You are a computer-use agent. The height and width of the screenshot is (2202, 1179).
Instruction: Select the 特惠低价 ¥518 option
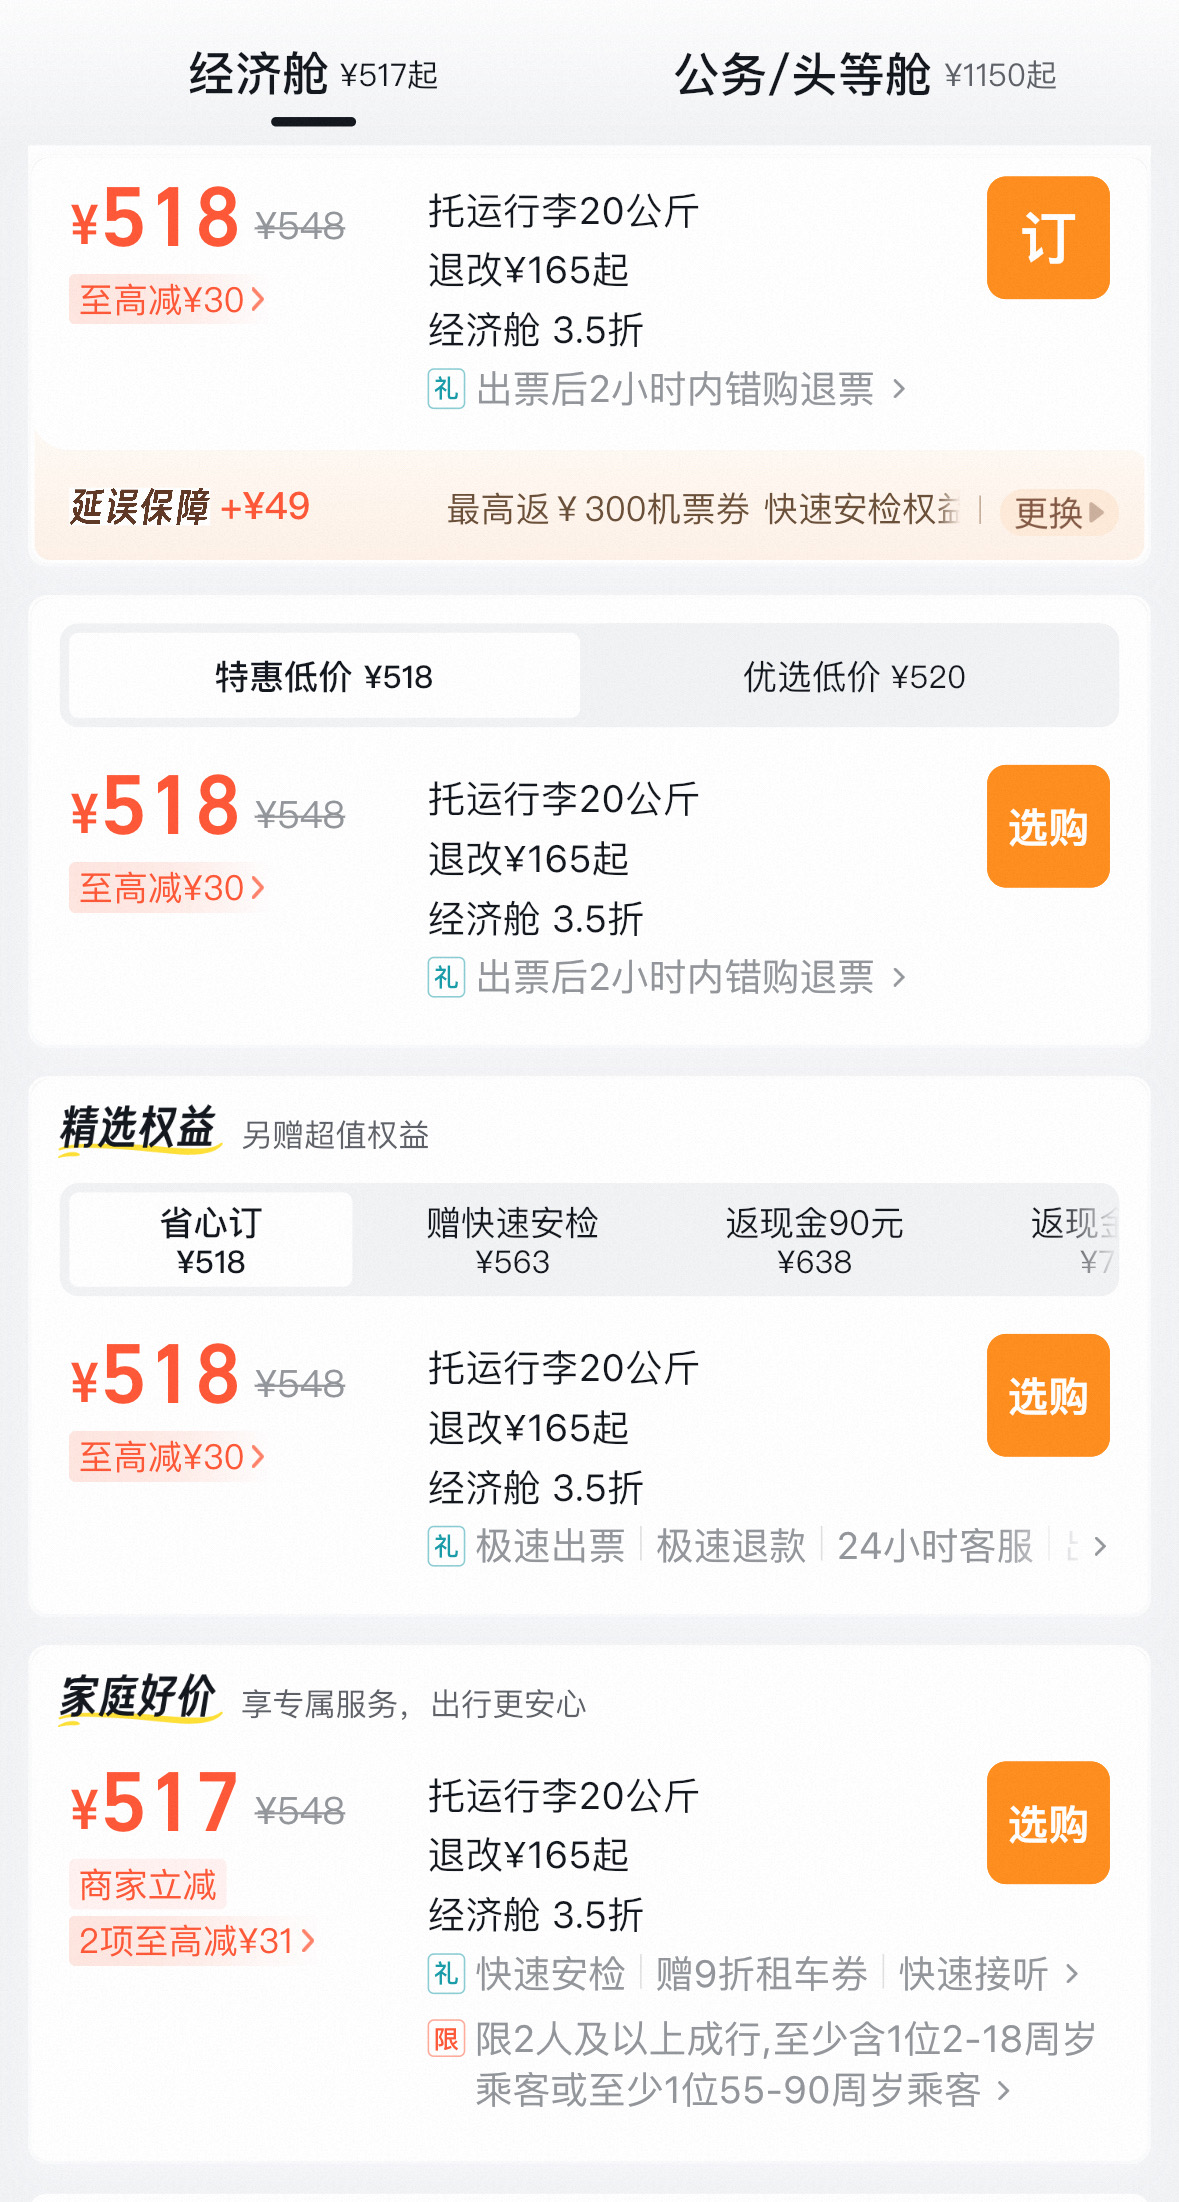324,677
